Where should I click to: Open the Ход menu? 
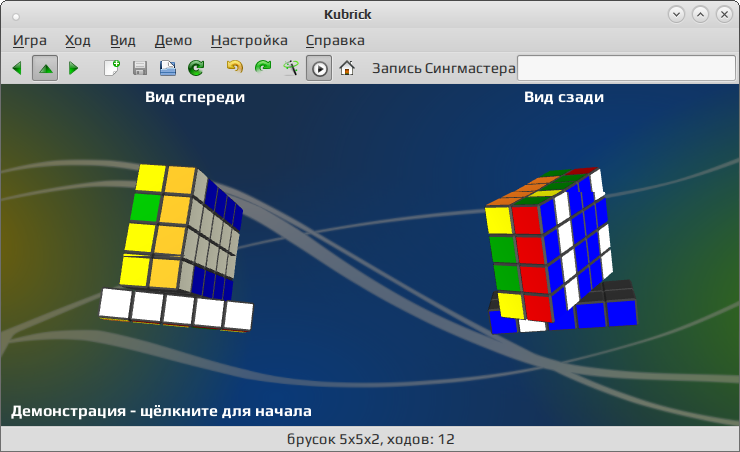[78, 41]
